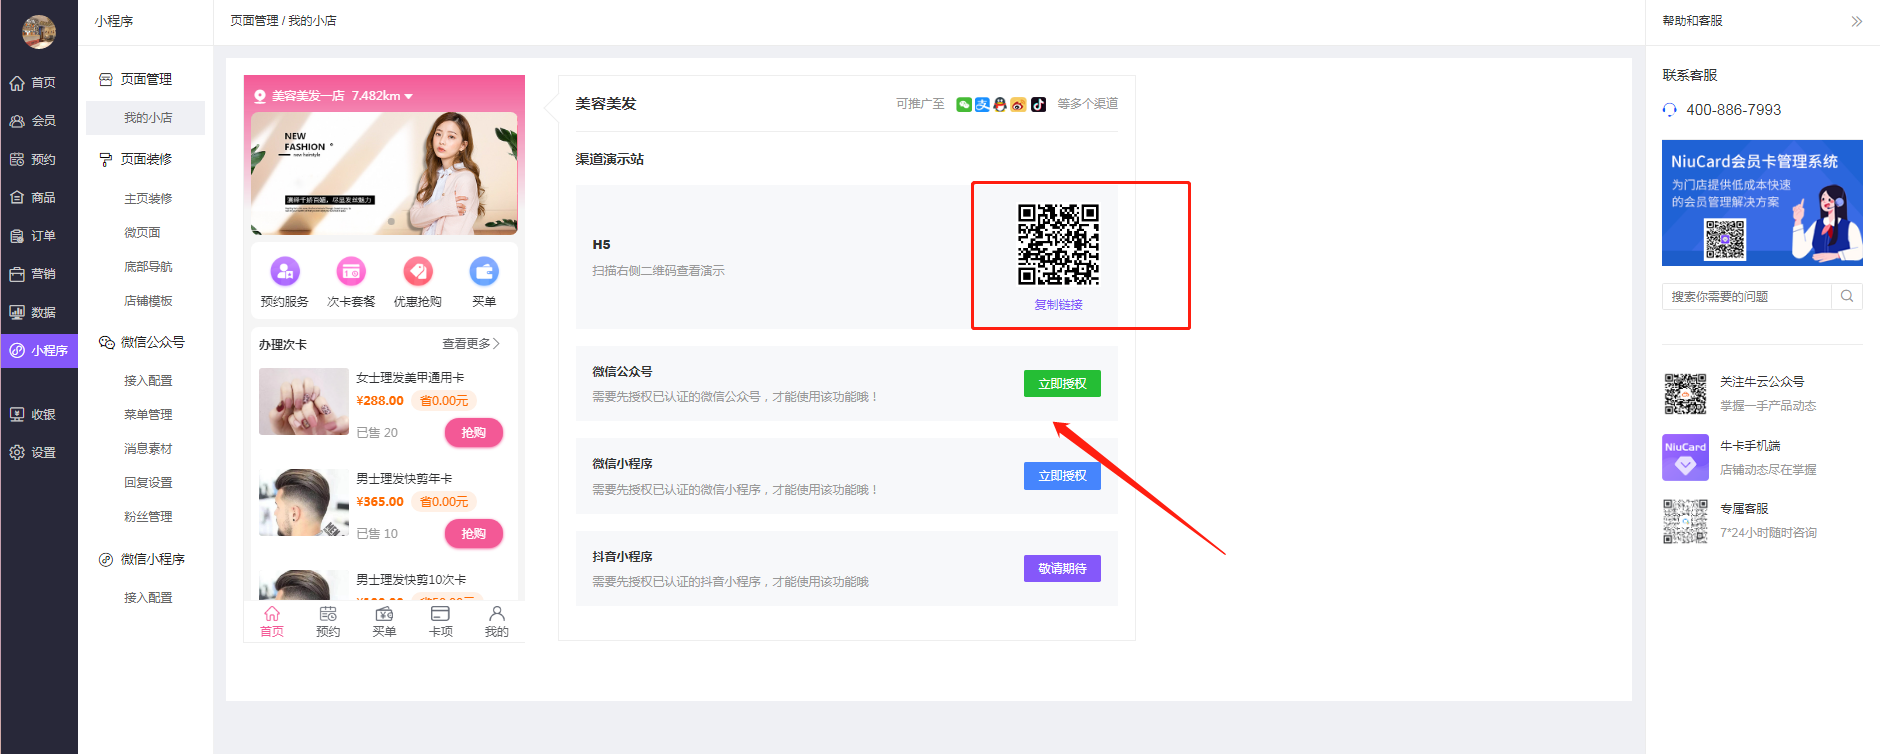The width and height of the screenshot is (1880, 754).
Task: Tap the 我的 tab in preview bottom bar
Action: click(x=497, y=621)
